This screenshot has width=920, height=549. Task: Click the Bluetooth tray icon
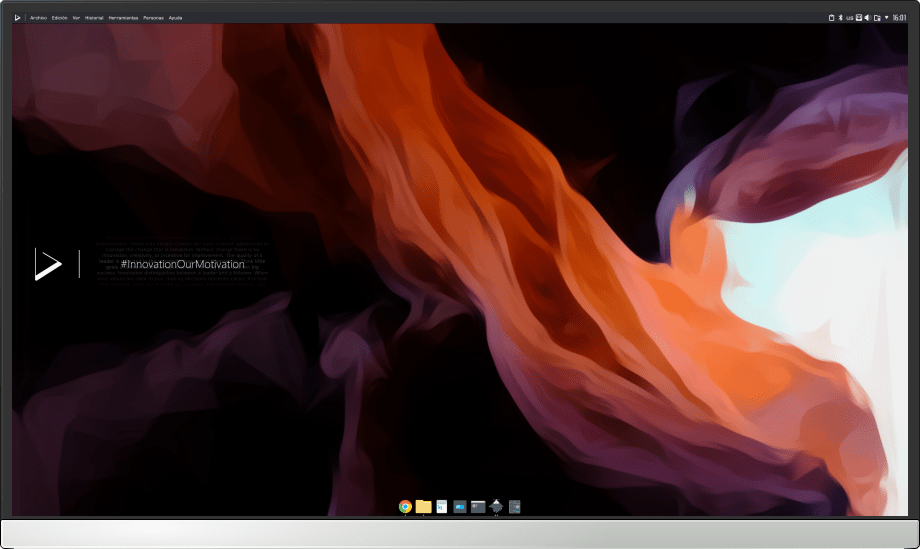pyautogui.click(x=840, y=18)
